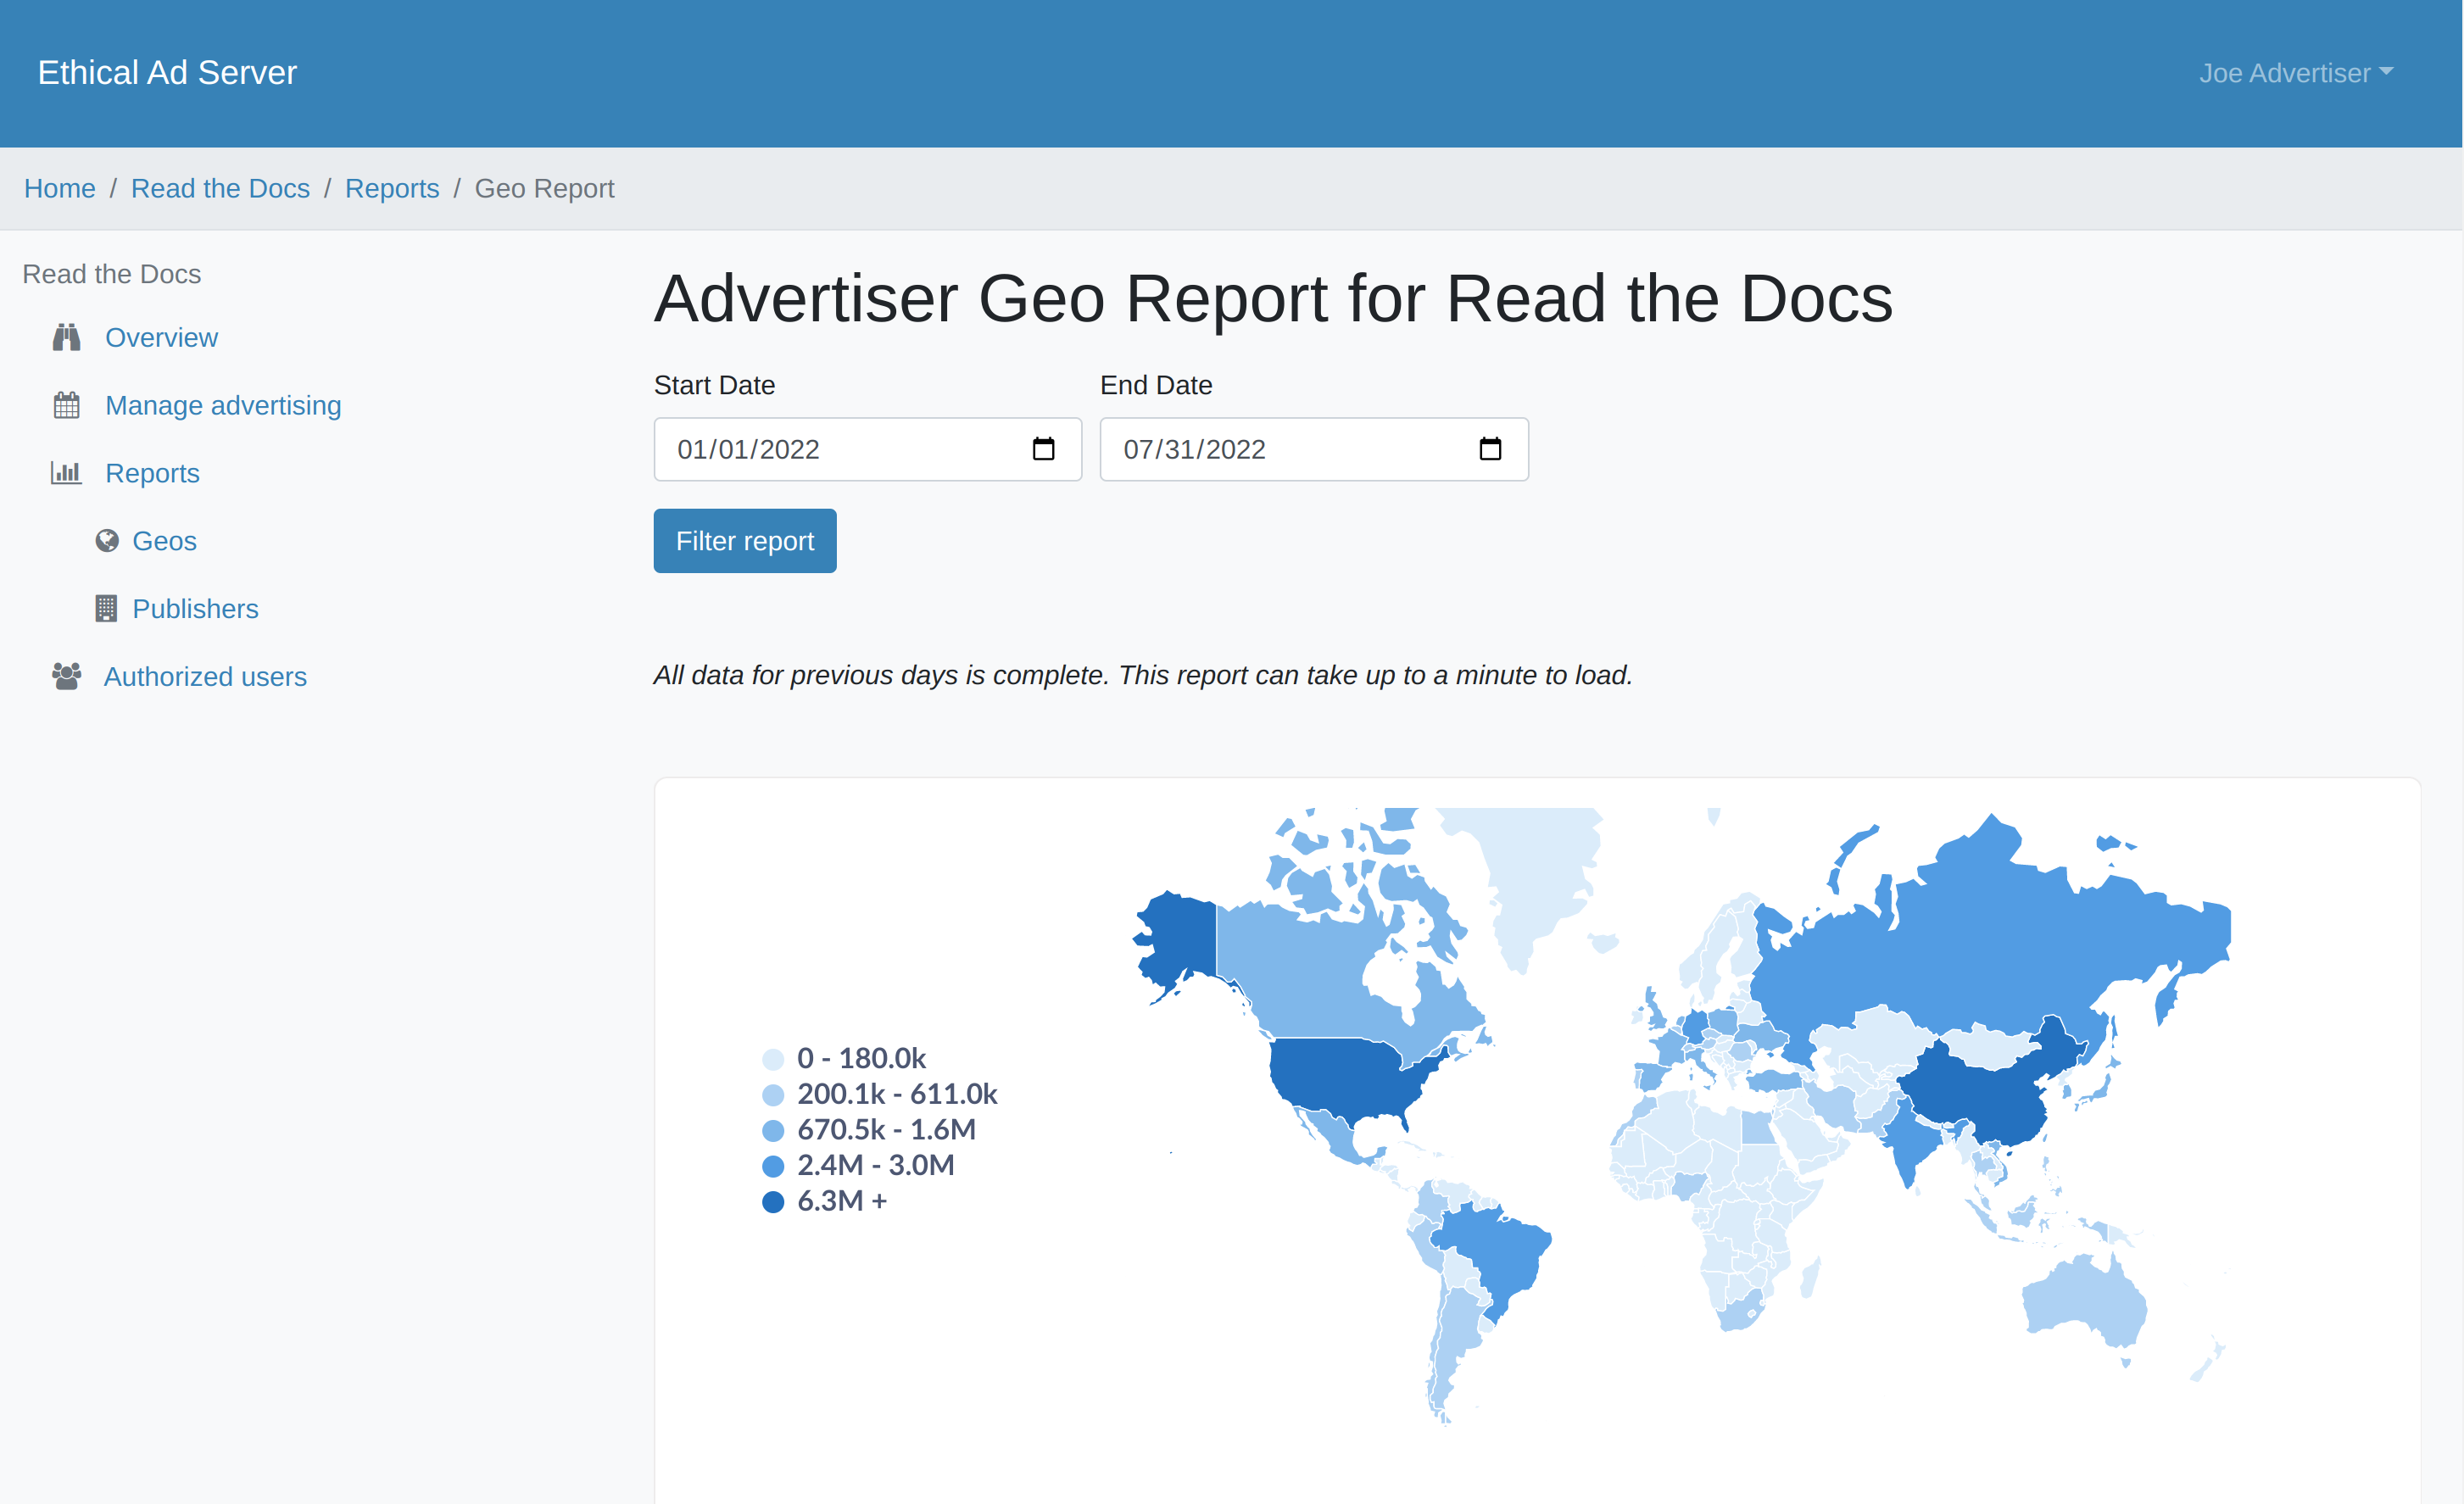Open the Publishers report in sidebar

pos(195,609)
